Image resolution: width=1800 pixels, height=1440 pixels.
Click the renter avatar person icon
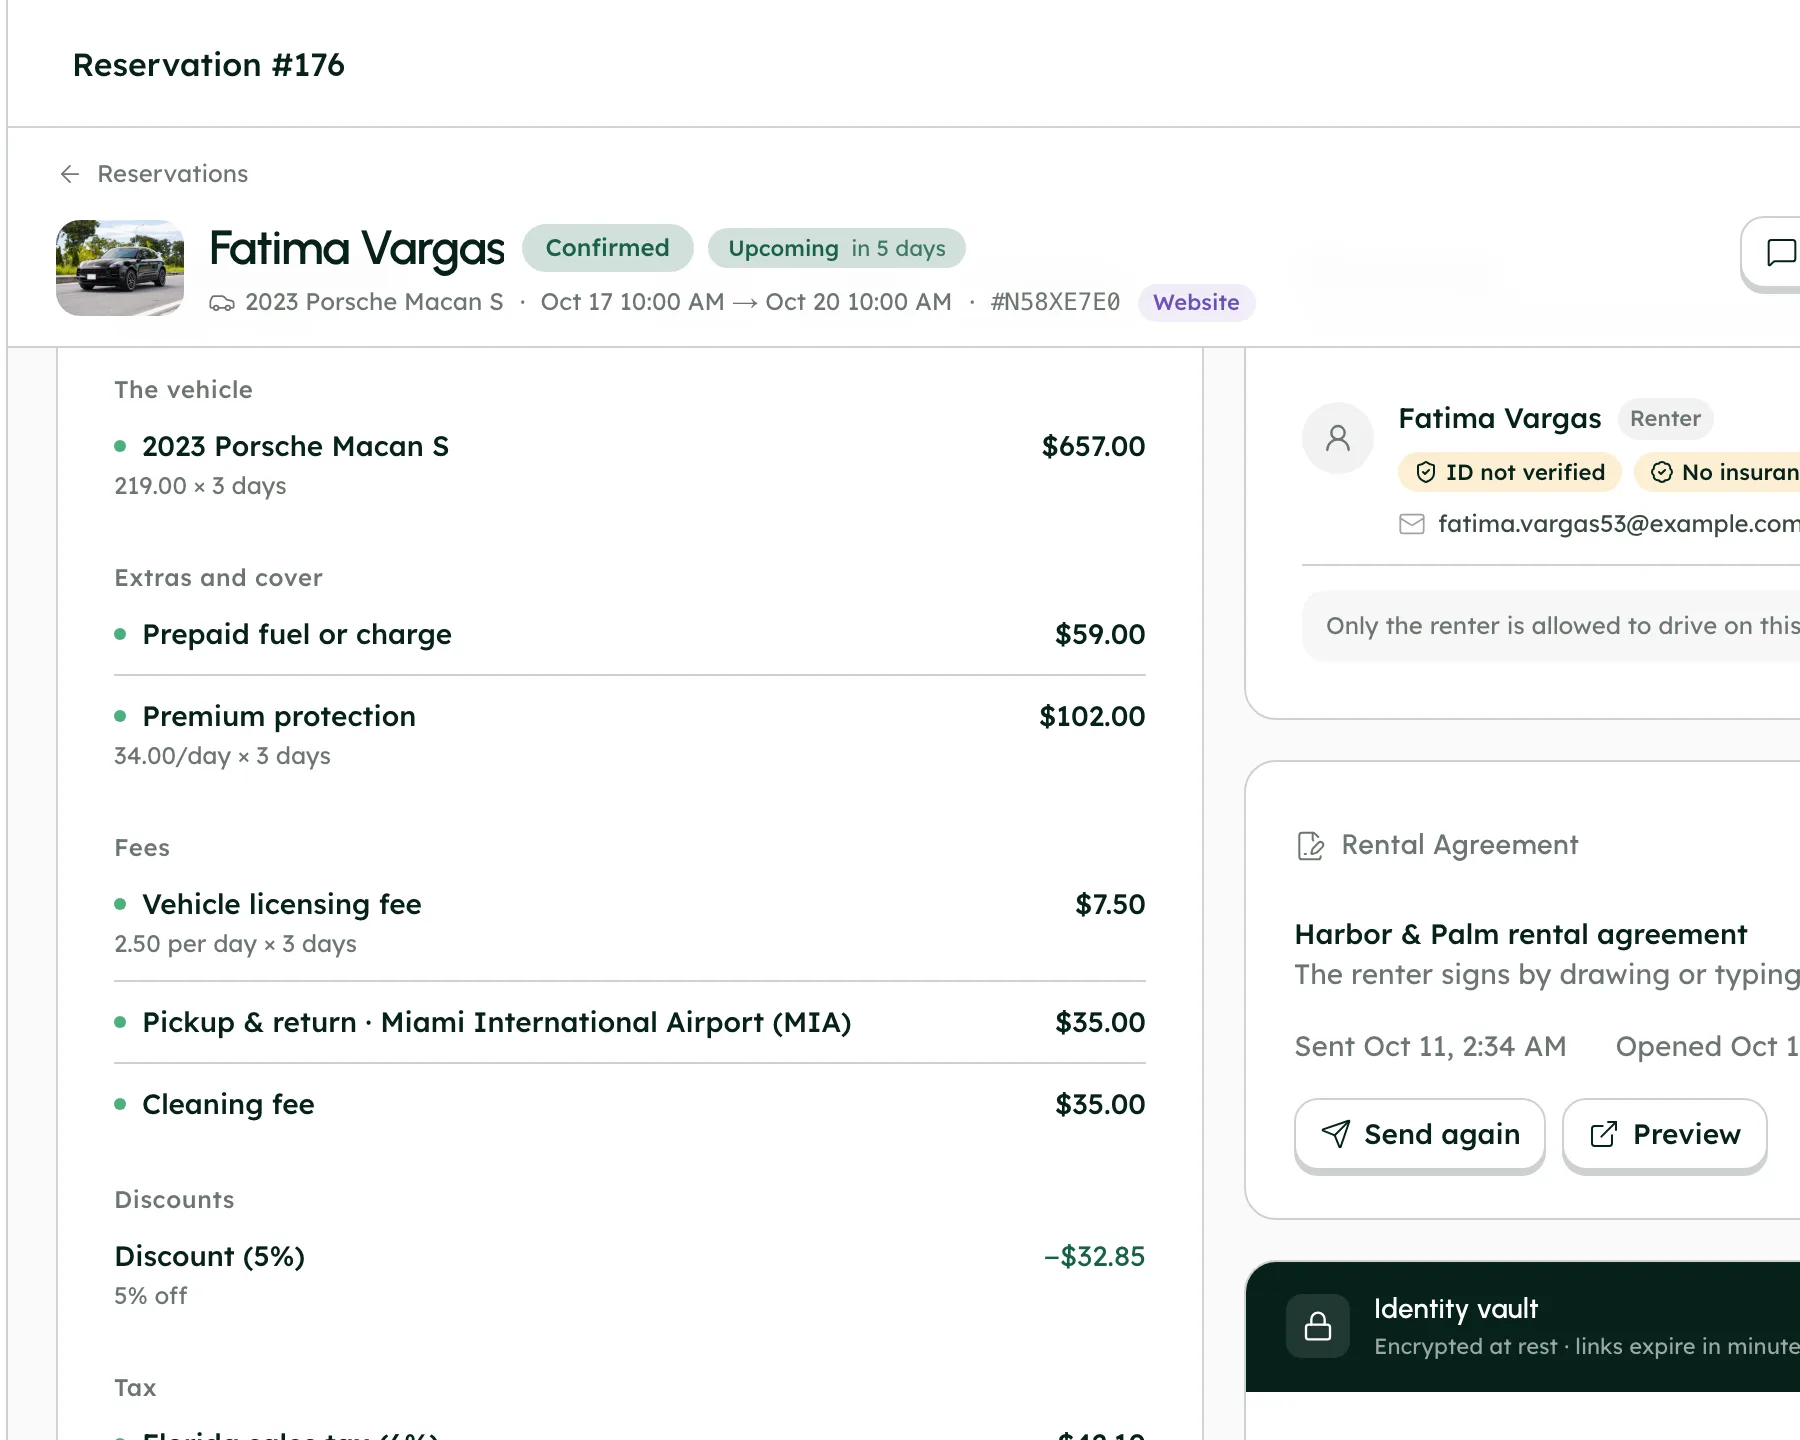[x=1337, y=438]
